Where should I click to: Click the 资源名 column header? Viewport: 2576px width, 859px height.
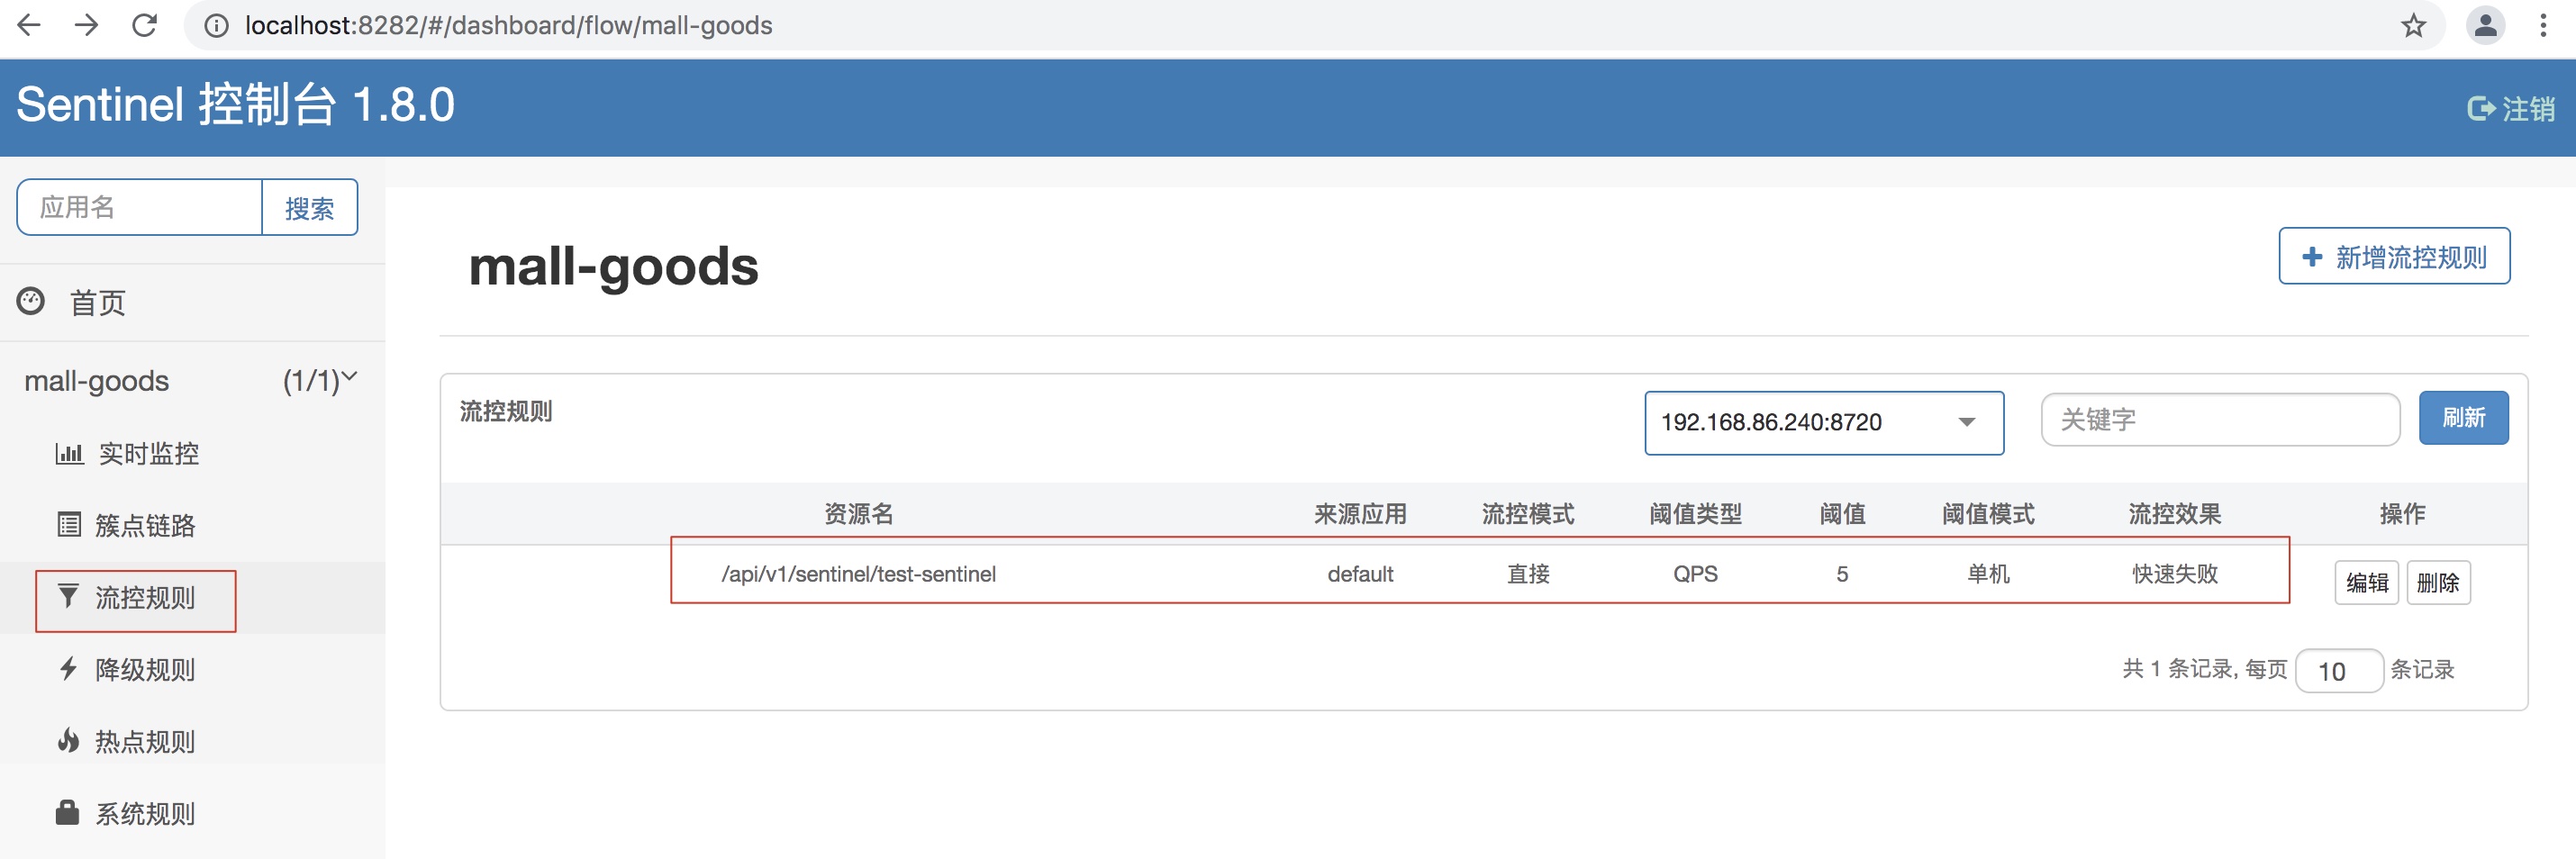pos(858,514)
